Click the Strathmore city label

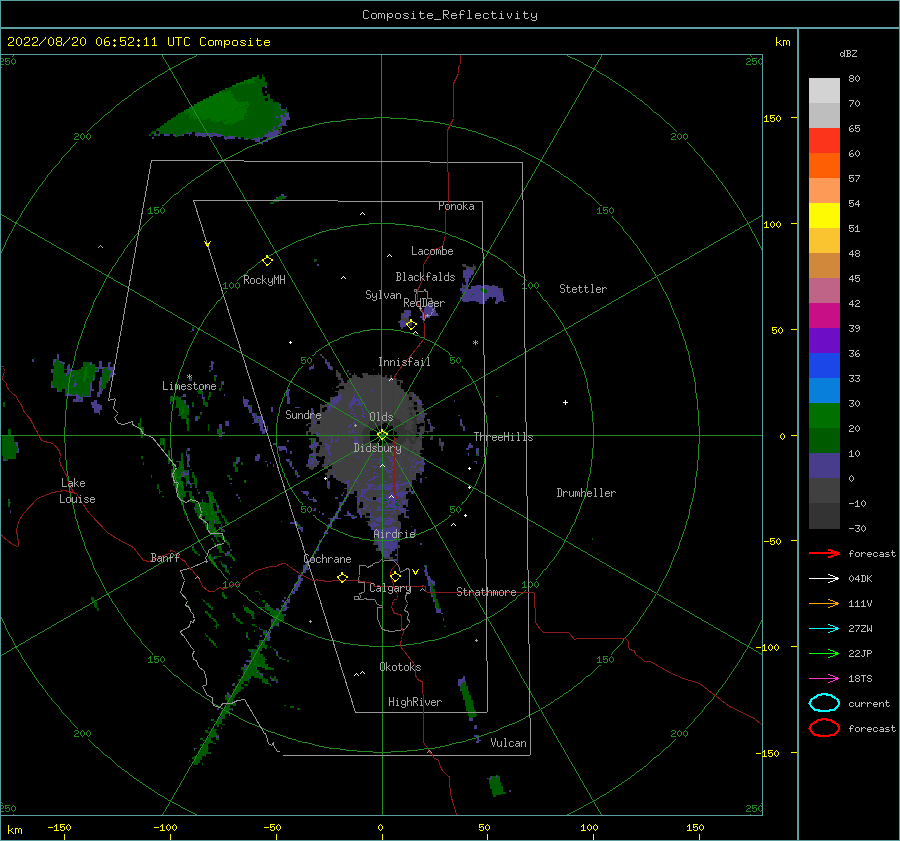tap(486, 592)
